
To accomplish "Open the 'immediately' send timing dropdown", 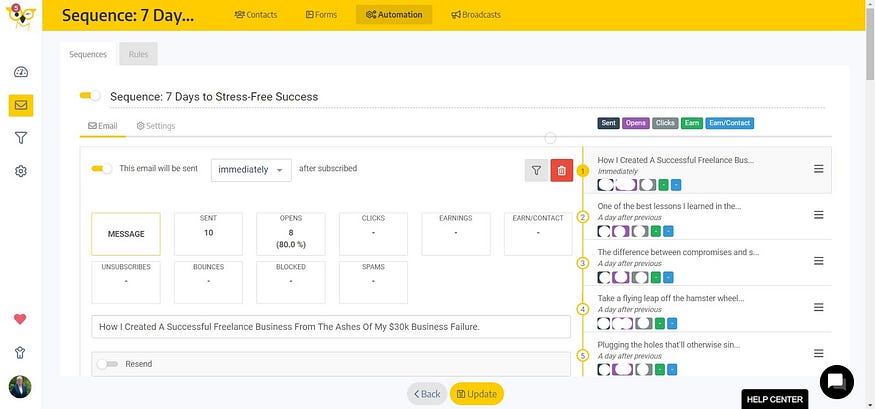I will pos(251,170).
